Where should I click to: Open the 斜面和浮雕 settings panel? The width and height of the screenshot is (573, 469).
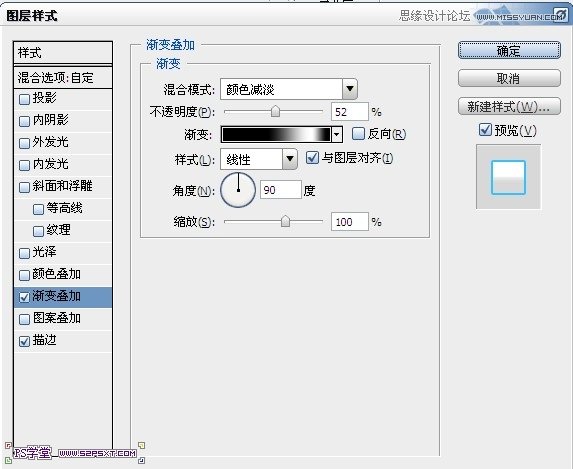click(x=63, y=186)
